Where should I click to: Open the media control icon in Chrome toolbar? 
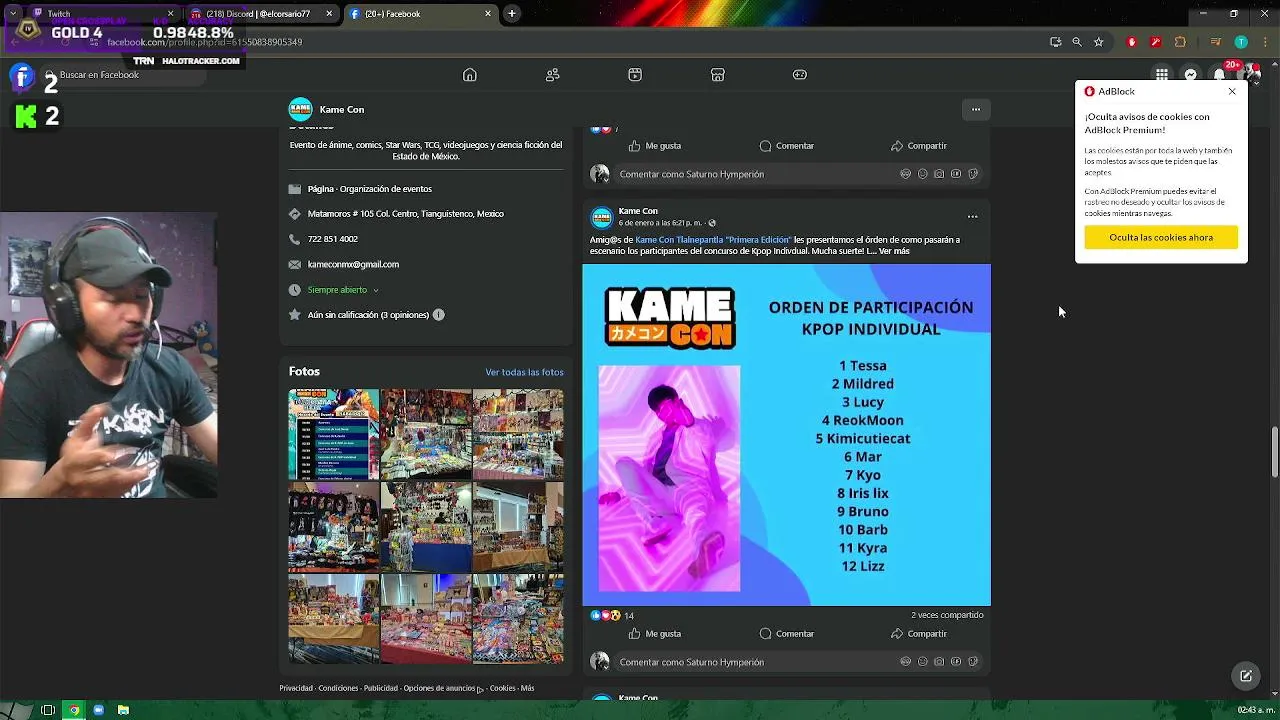(1216, 42)
